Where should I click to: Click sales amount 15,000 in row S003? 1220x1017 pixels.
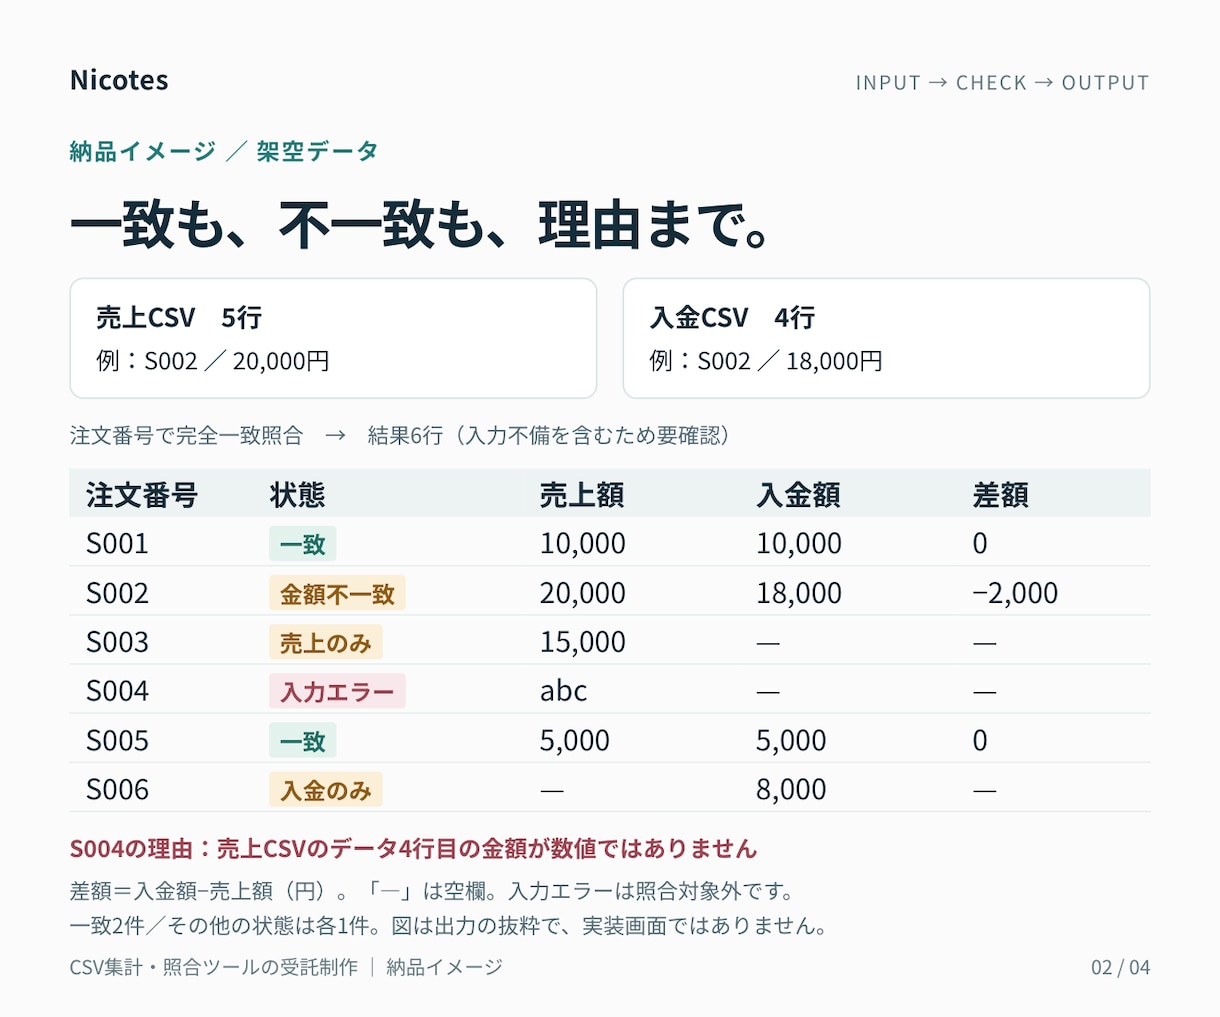(583, 642)
